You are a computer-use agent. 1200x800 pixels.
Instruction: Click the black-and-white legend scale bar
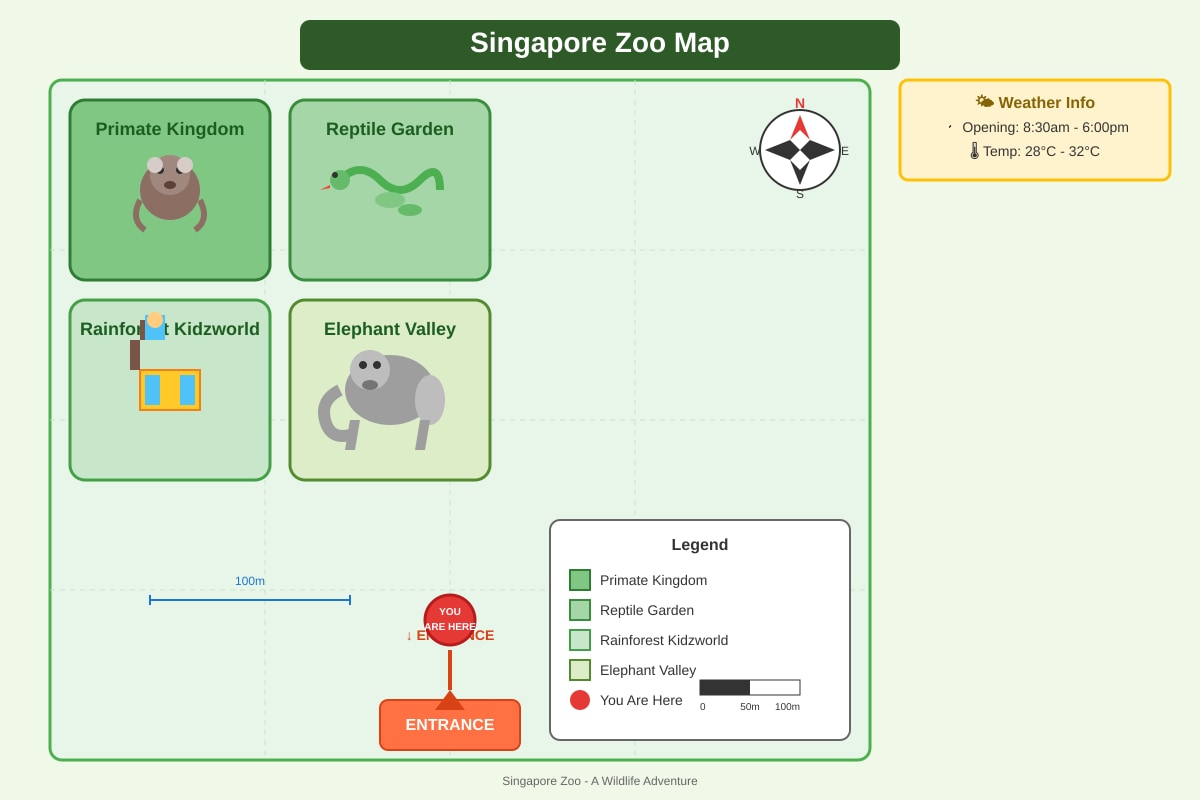tap(750, 688)
